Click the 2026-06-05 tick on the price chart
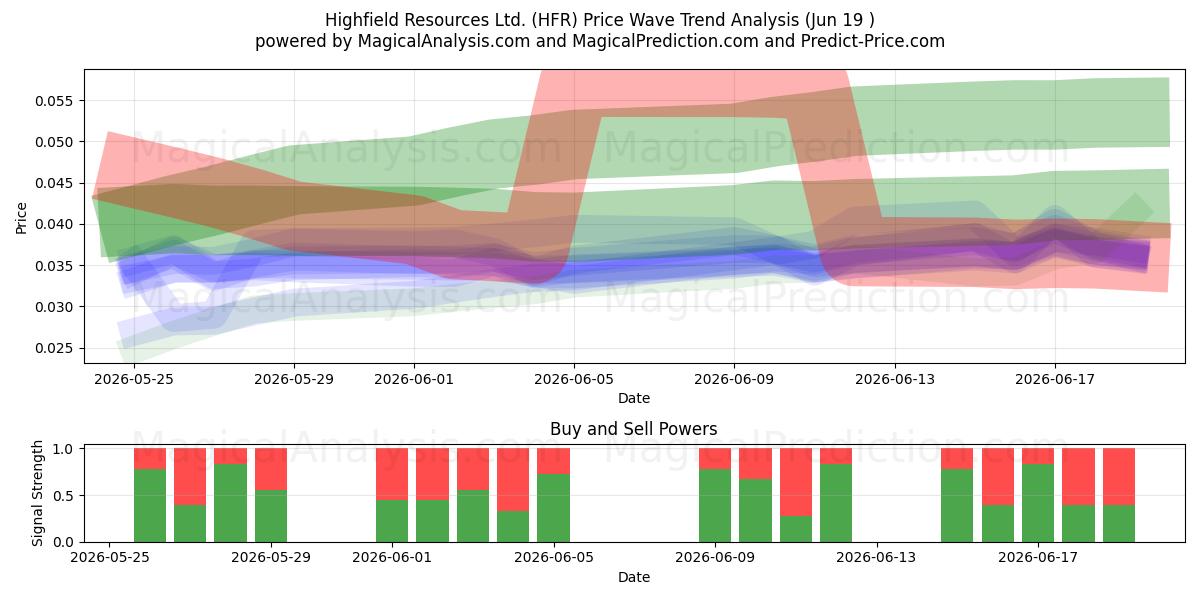 pyautogui.click(x=574, y=379)
